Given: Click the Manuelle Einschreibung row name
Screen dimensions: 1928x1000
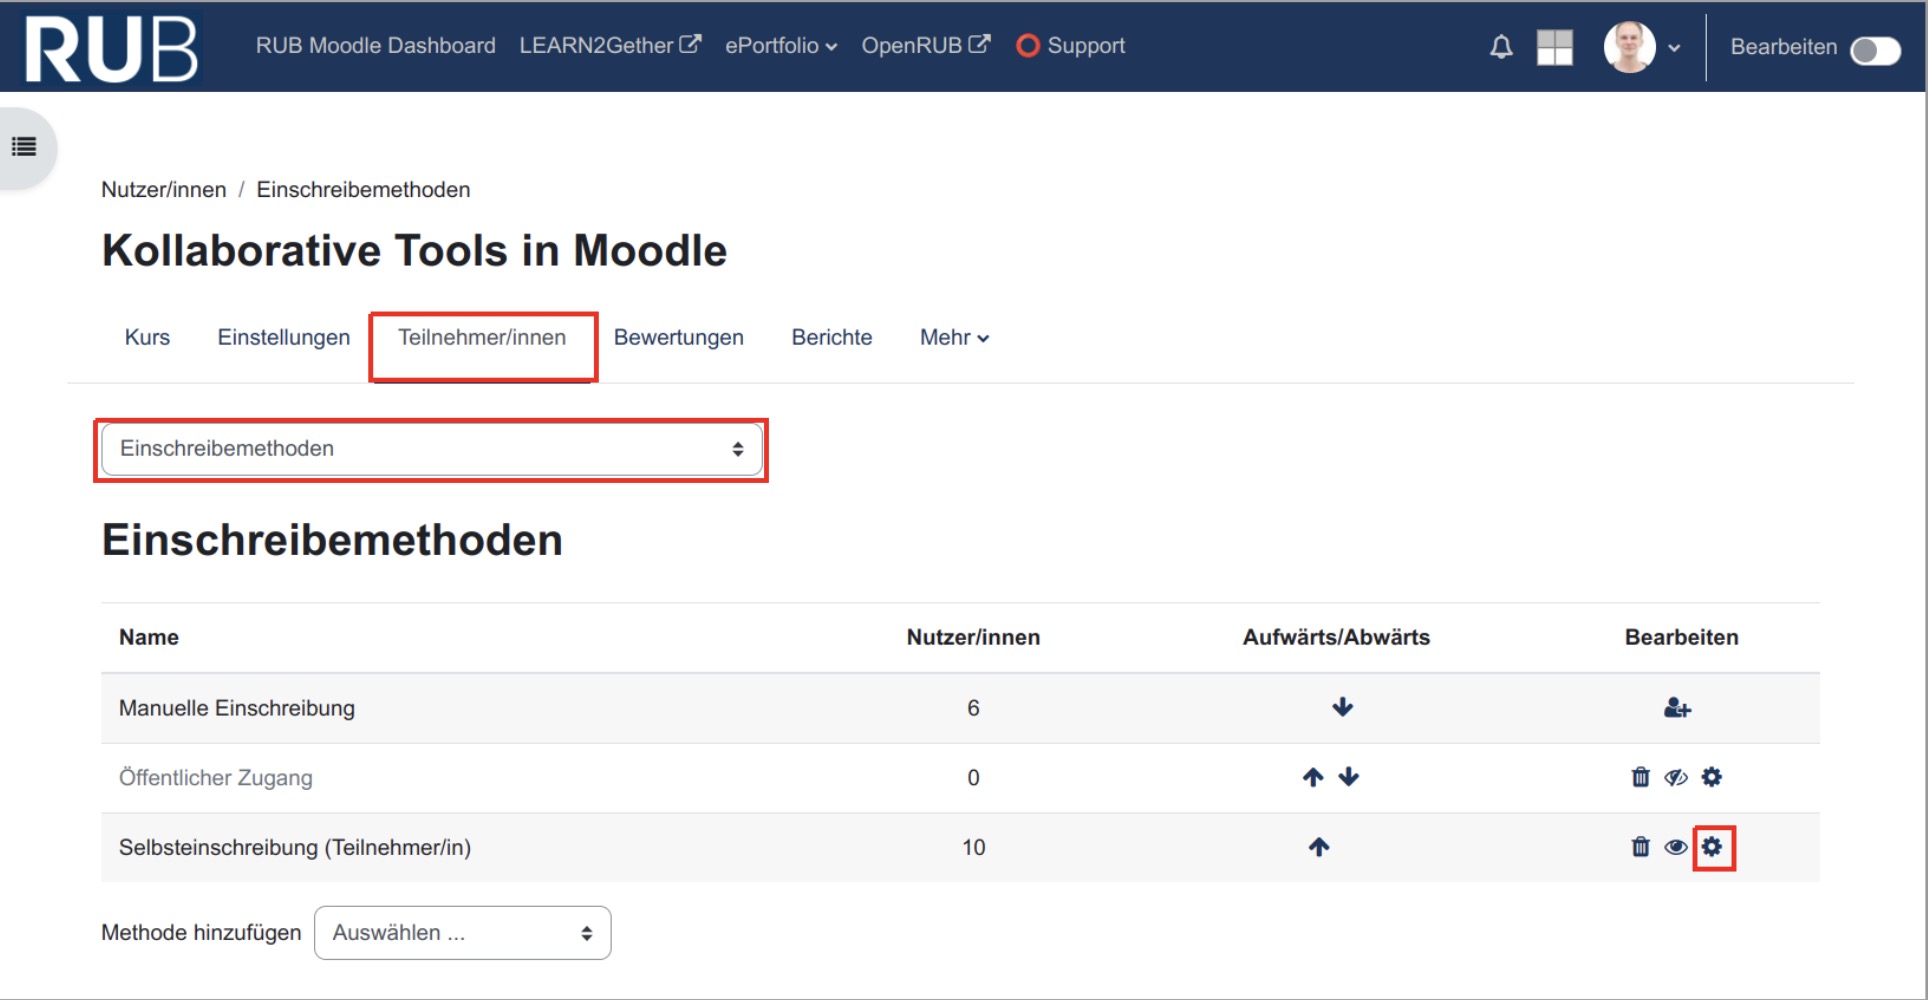Looking at the screenshot, I should 237,708.
